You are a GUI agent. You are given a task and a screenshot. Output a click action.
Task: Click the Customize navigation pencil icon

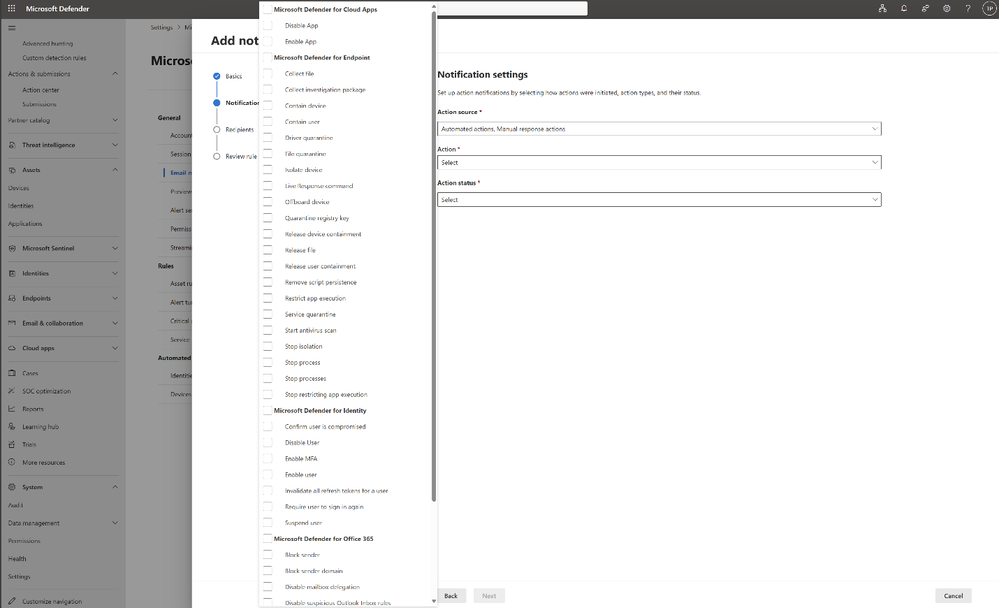point(12,602)
